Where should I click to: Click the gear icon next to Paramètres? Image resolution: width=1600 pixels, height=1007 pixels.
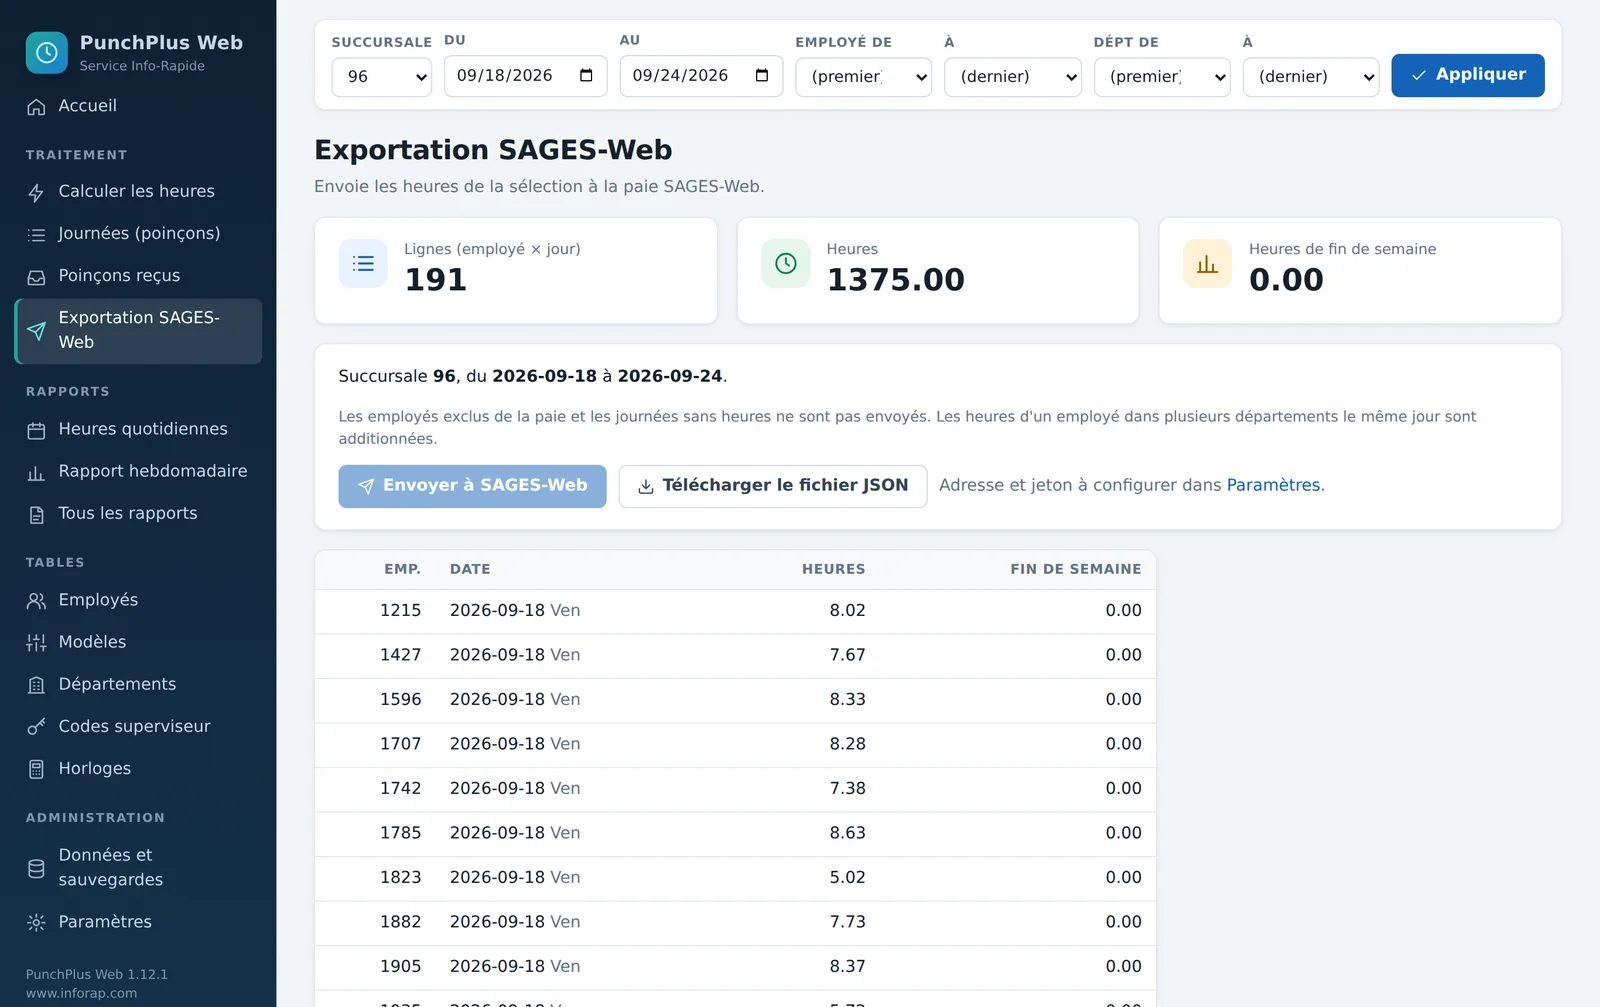coord(36,923)
